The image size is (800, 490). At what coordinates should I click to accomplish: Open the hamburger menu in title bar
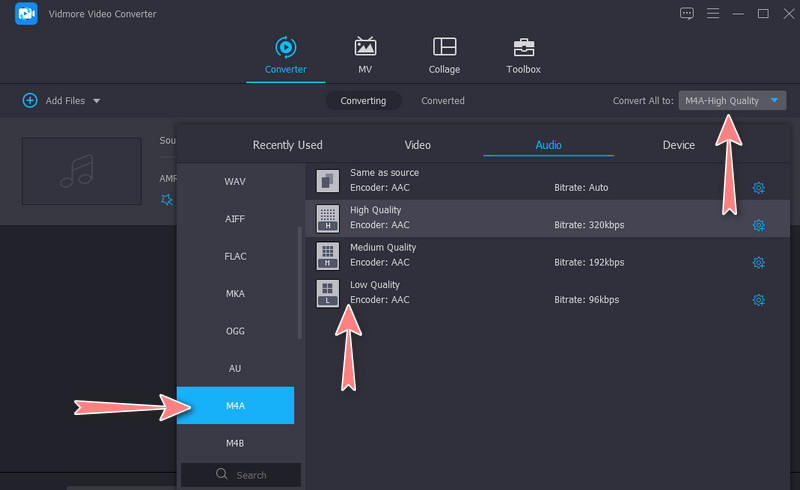click(712, 14)
